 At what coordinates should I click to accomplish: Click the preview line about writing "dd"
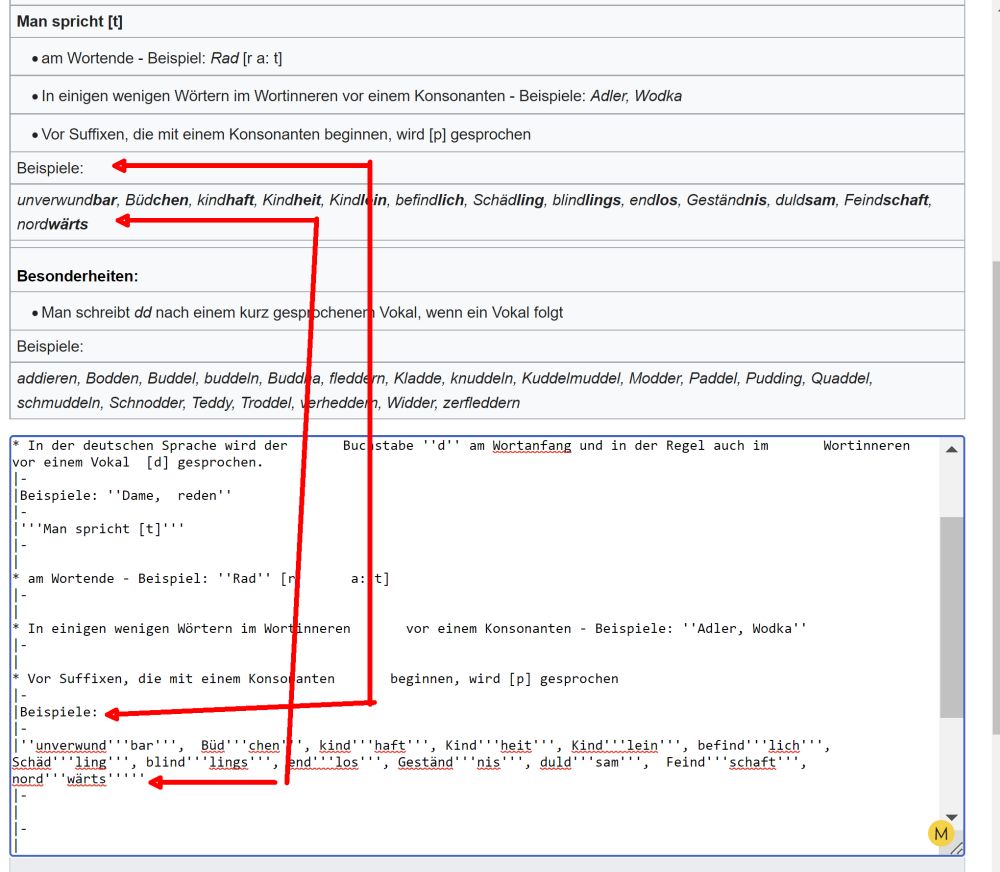coord(302,312)
